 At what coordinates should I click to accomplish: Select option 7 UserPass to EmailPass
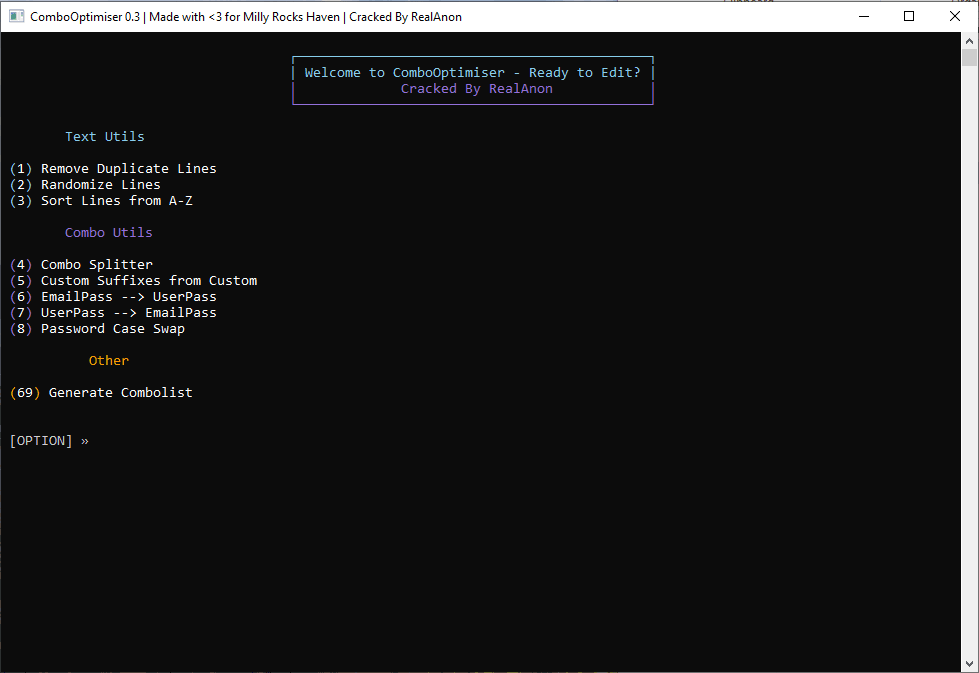click(x=113, y=312)
